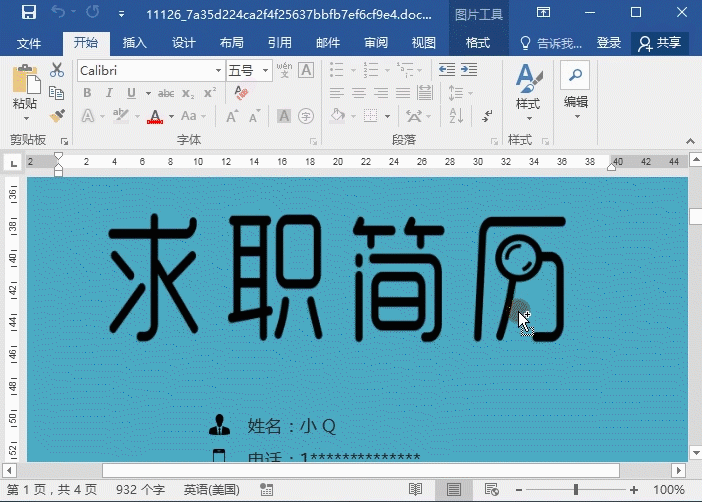Show or hide paragraph marks
Image resolution: width=702 pixels, height=502 pixels.
[487, 116]
